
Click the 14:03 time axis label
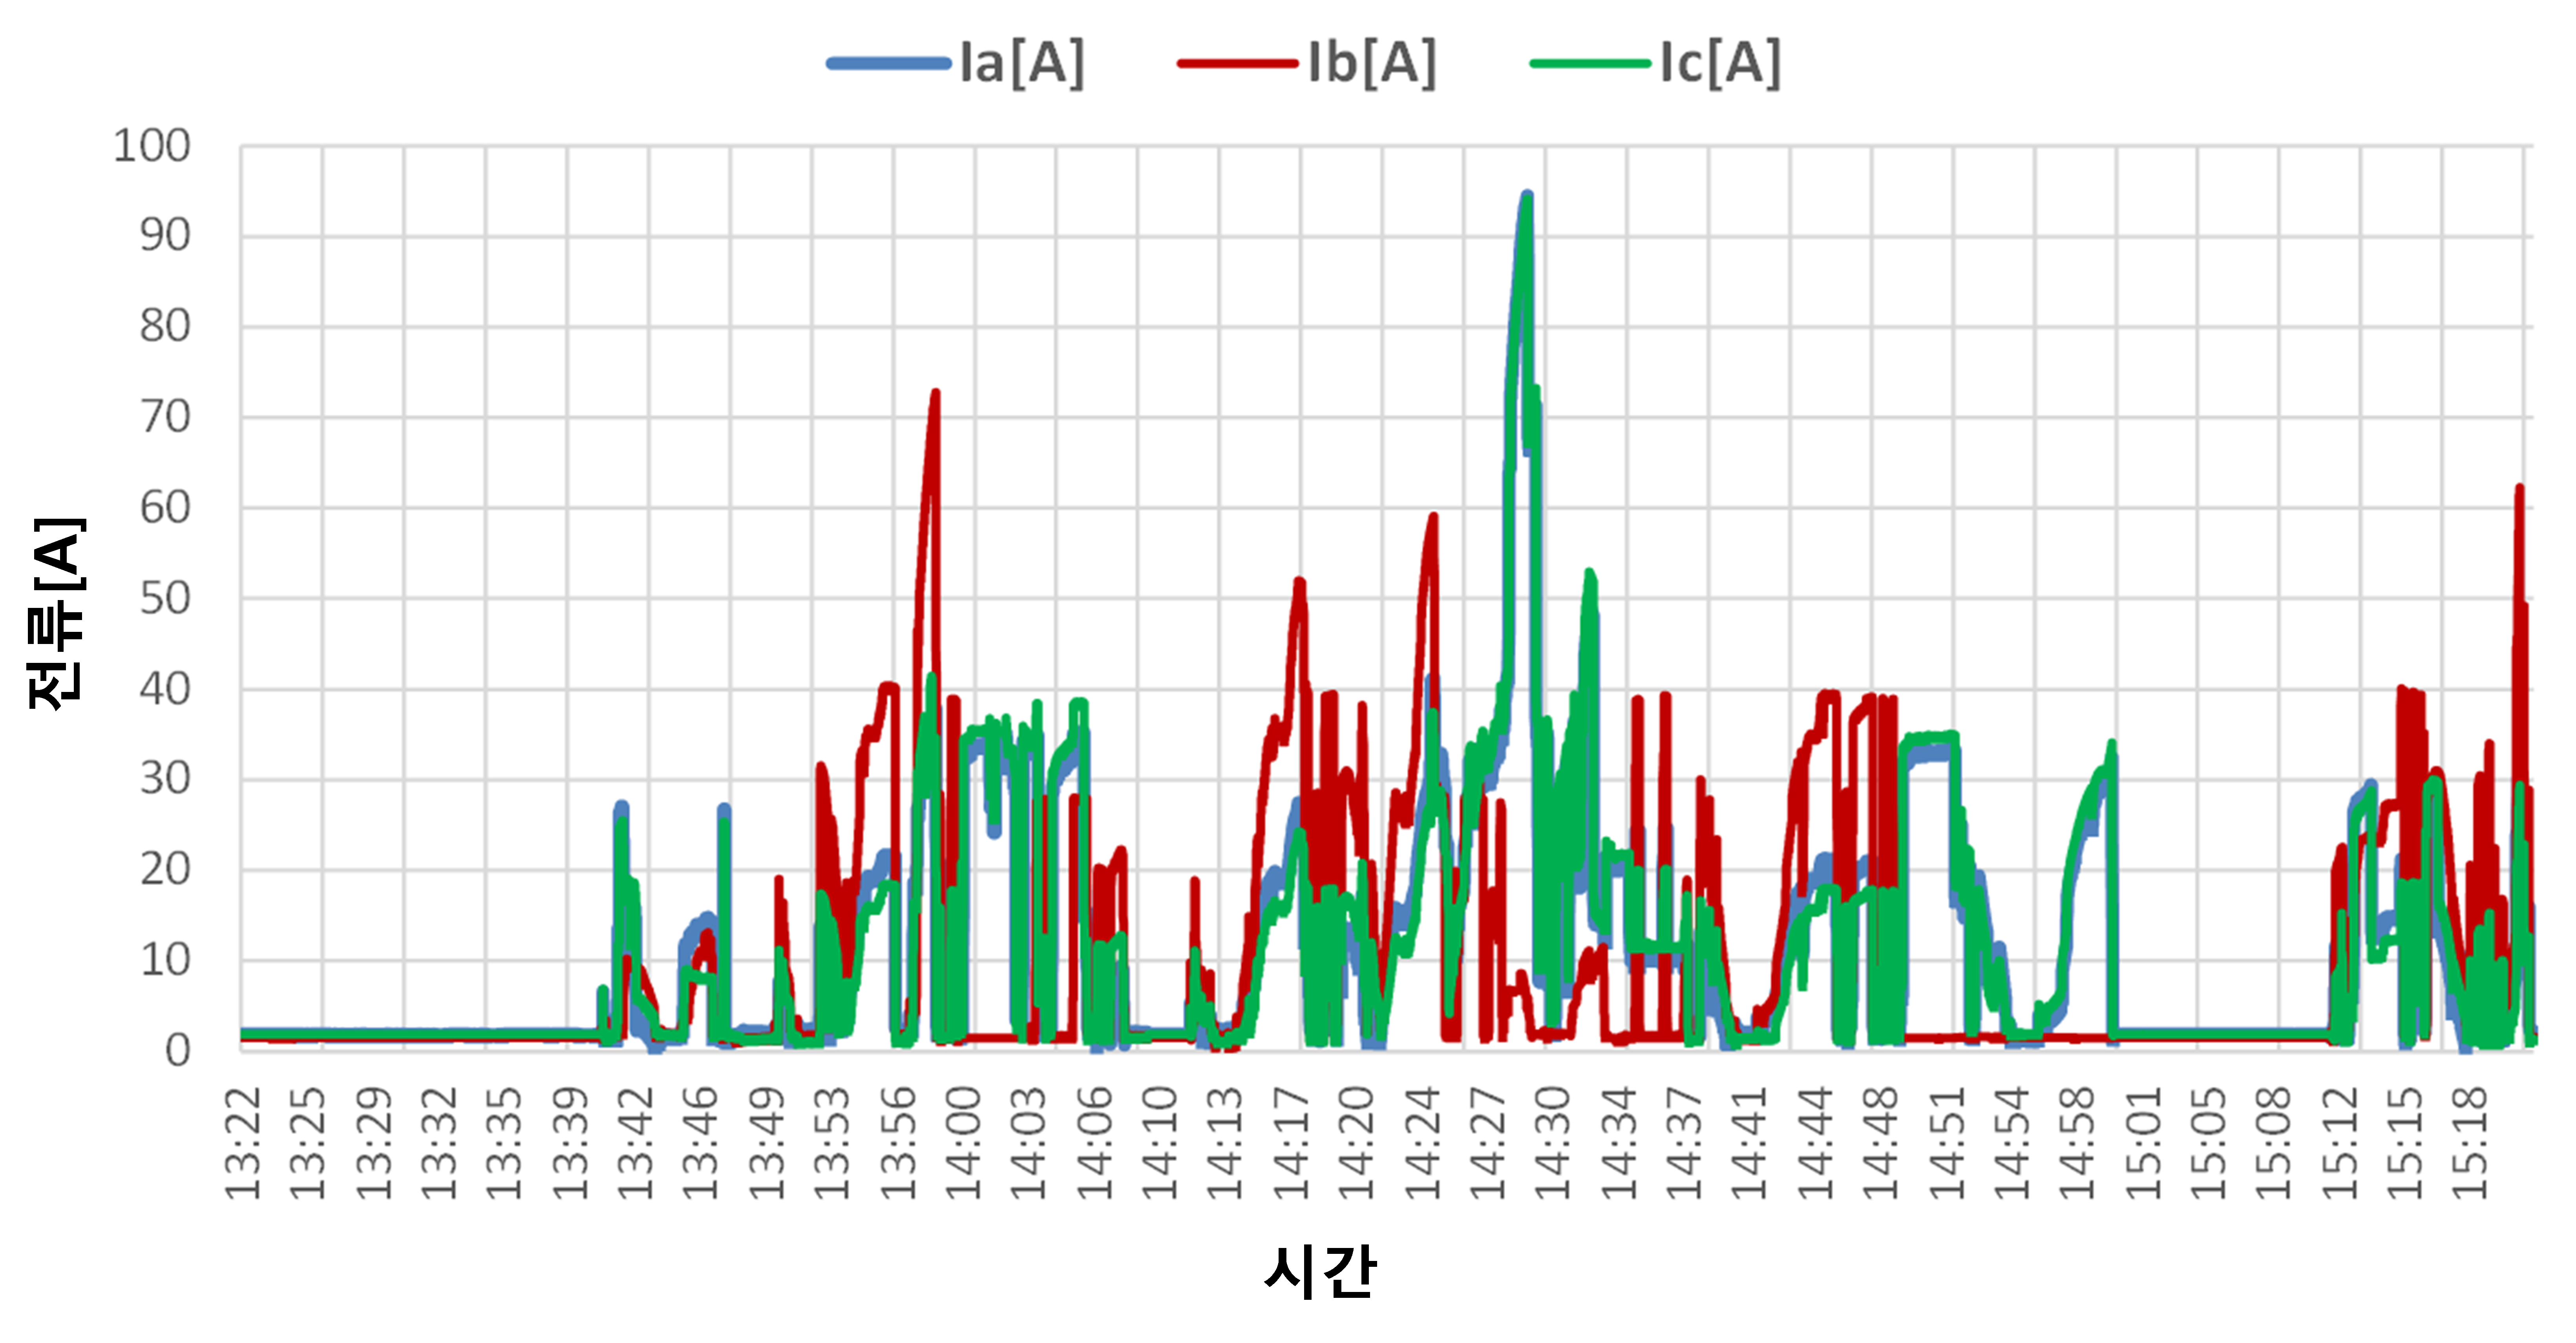coord(1028,1144)
